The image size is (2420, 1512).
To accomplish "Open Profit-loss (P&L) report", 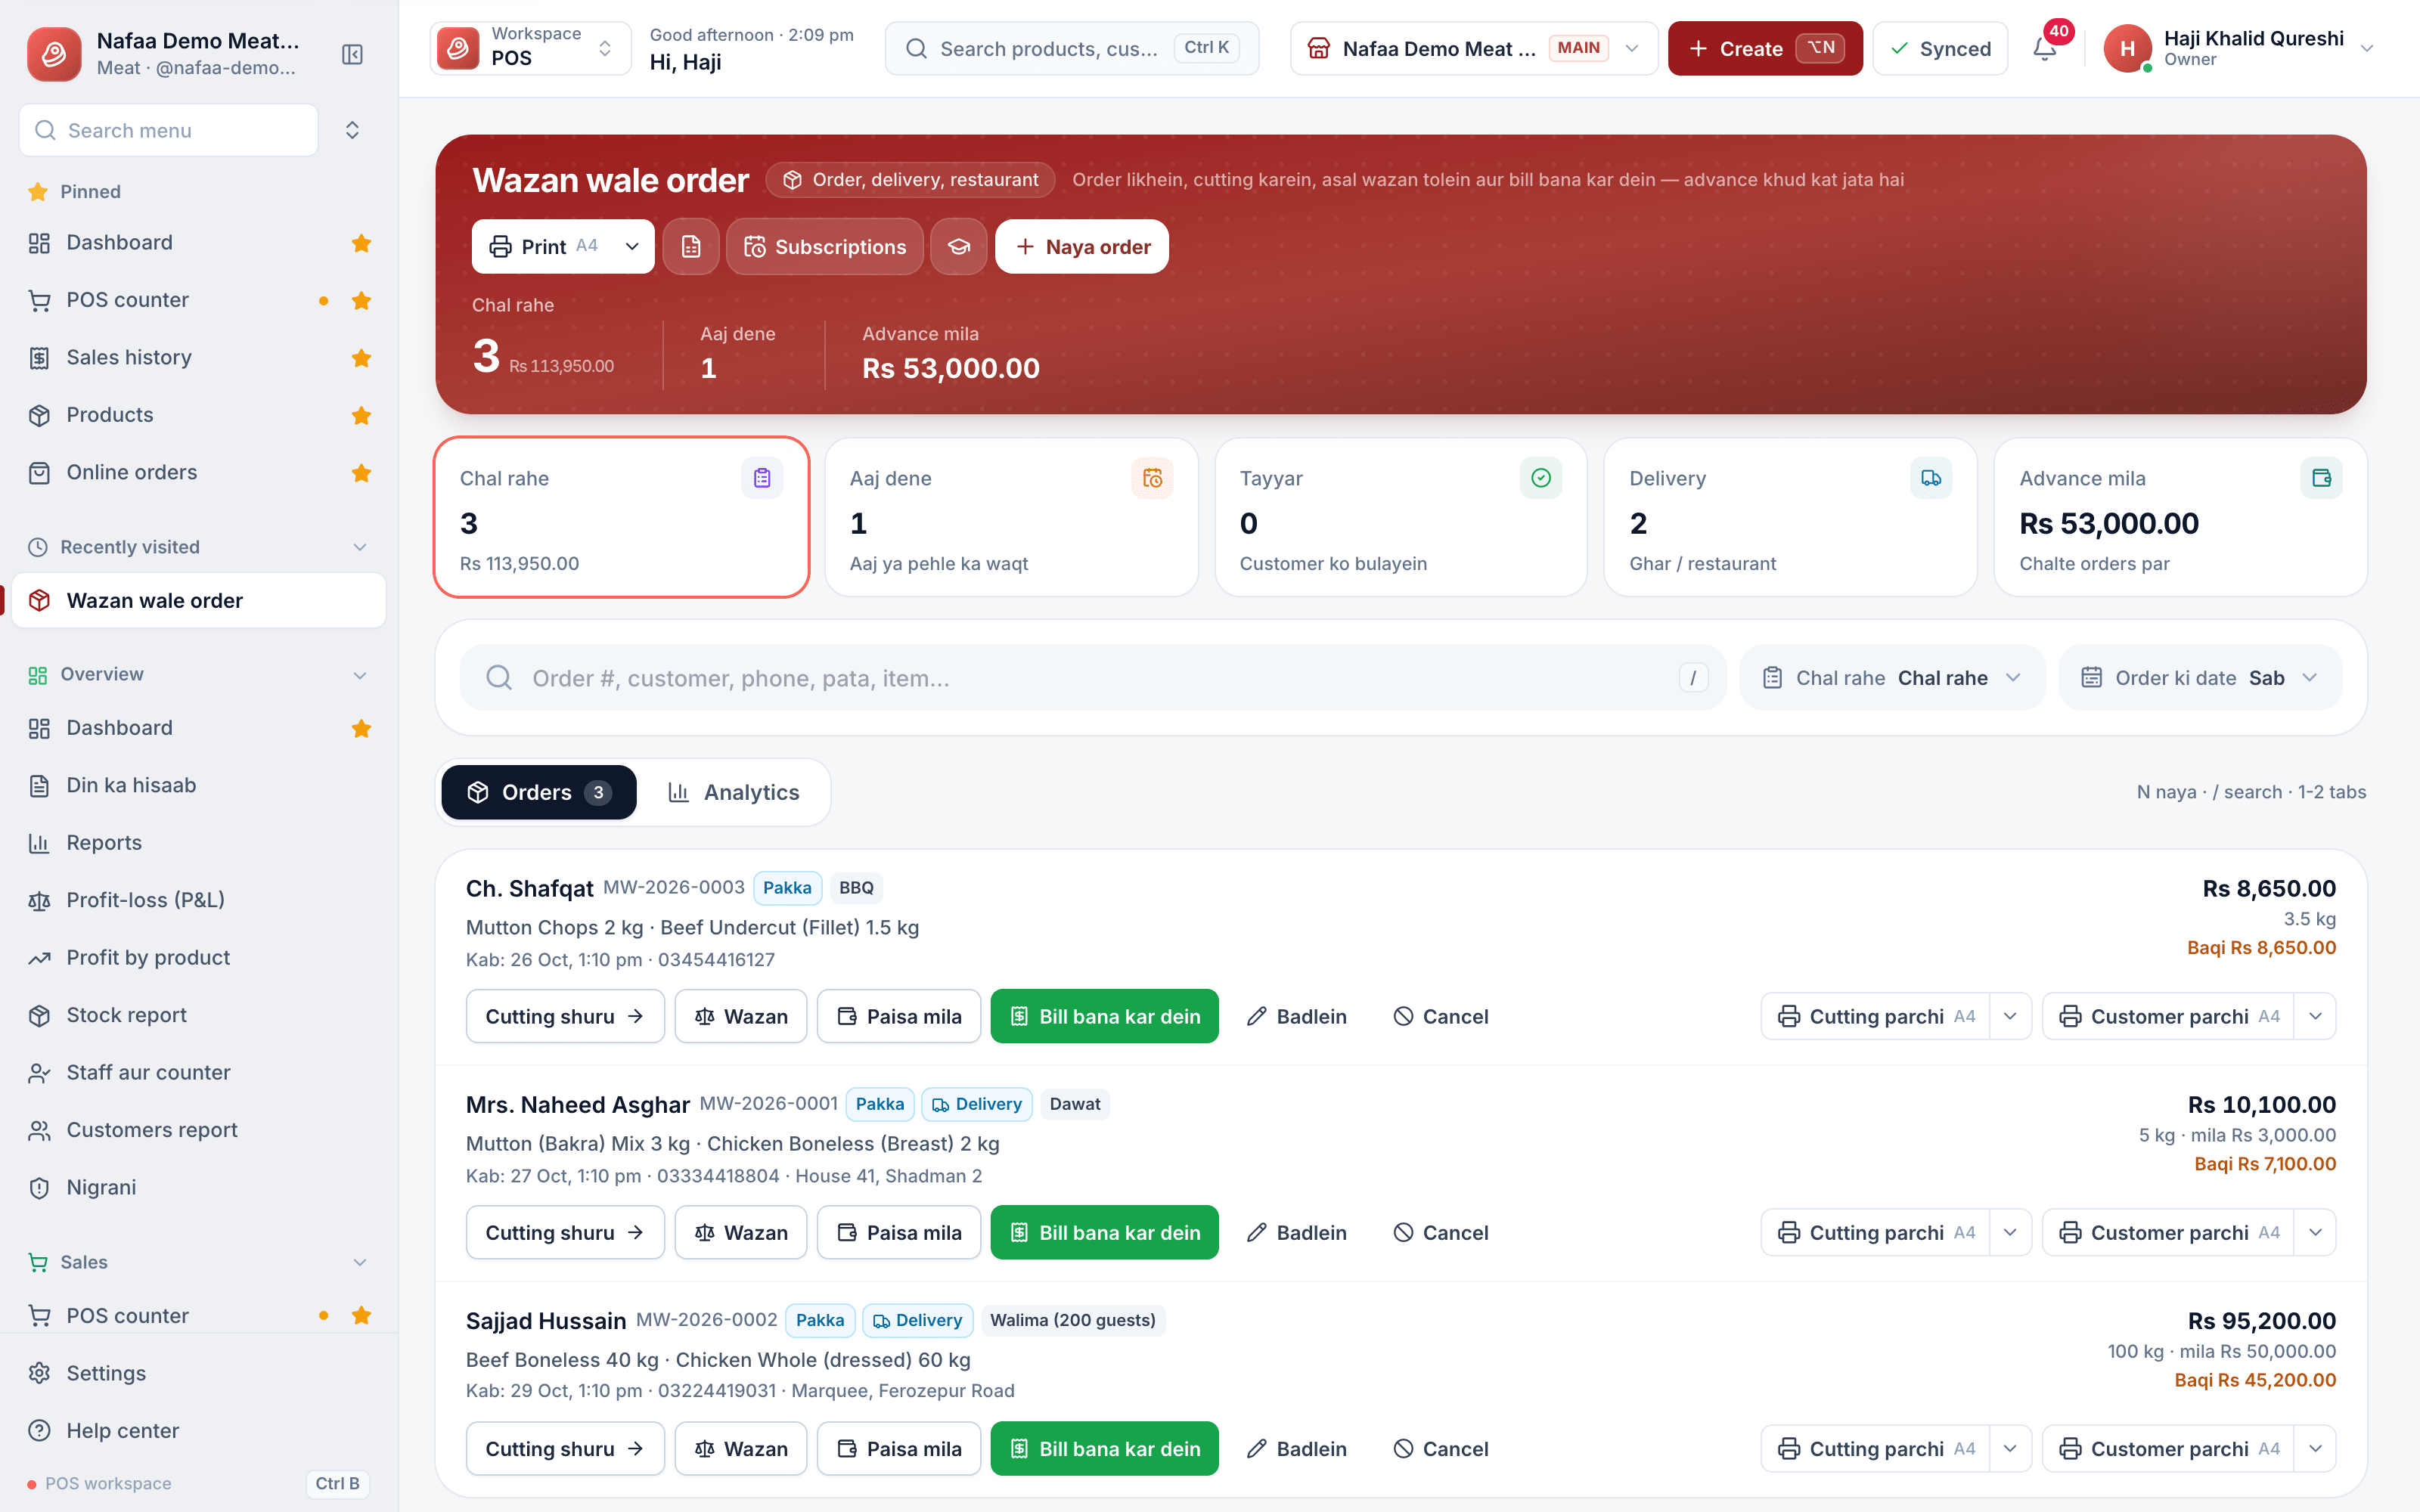I will 199,900.
